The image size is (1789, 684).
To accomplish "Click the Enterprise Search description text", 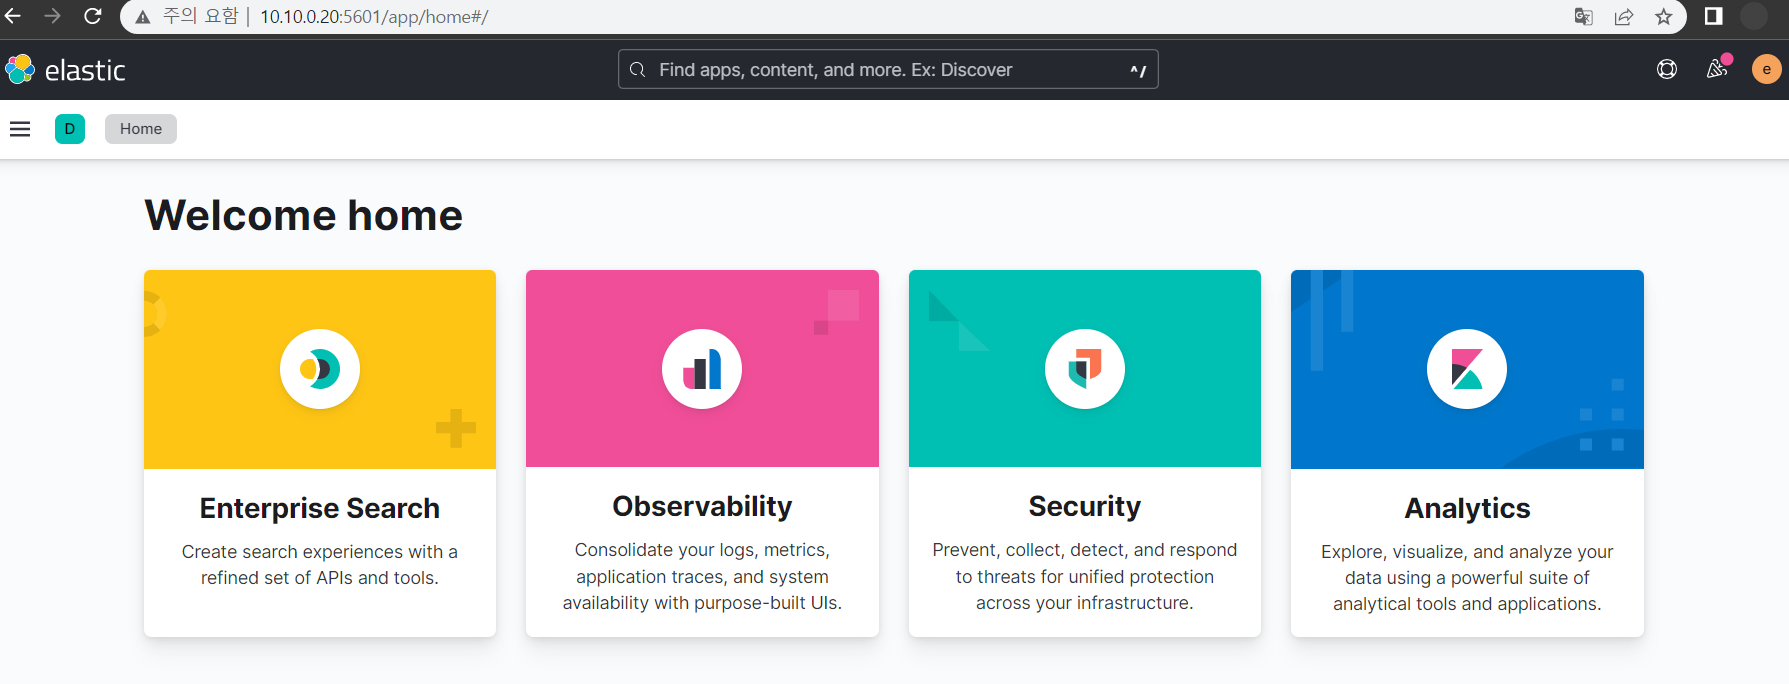I will (320, 565).
